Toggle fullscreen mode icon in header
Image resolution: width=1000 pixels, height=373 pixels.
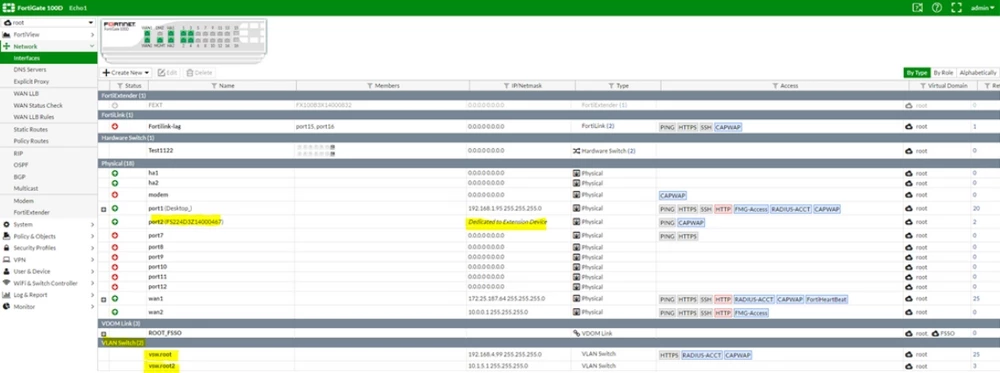point(956,8)
